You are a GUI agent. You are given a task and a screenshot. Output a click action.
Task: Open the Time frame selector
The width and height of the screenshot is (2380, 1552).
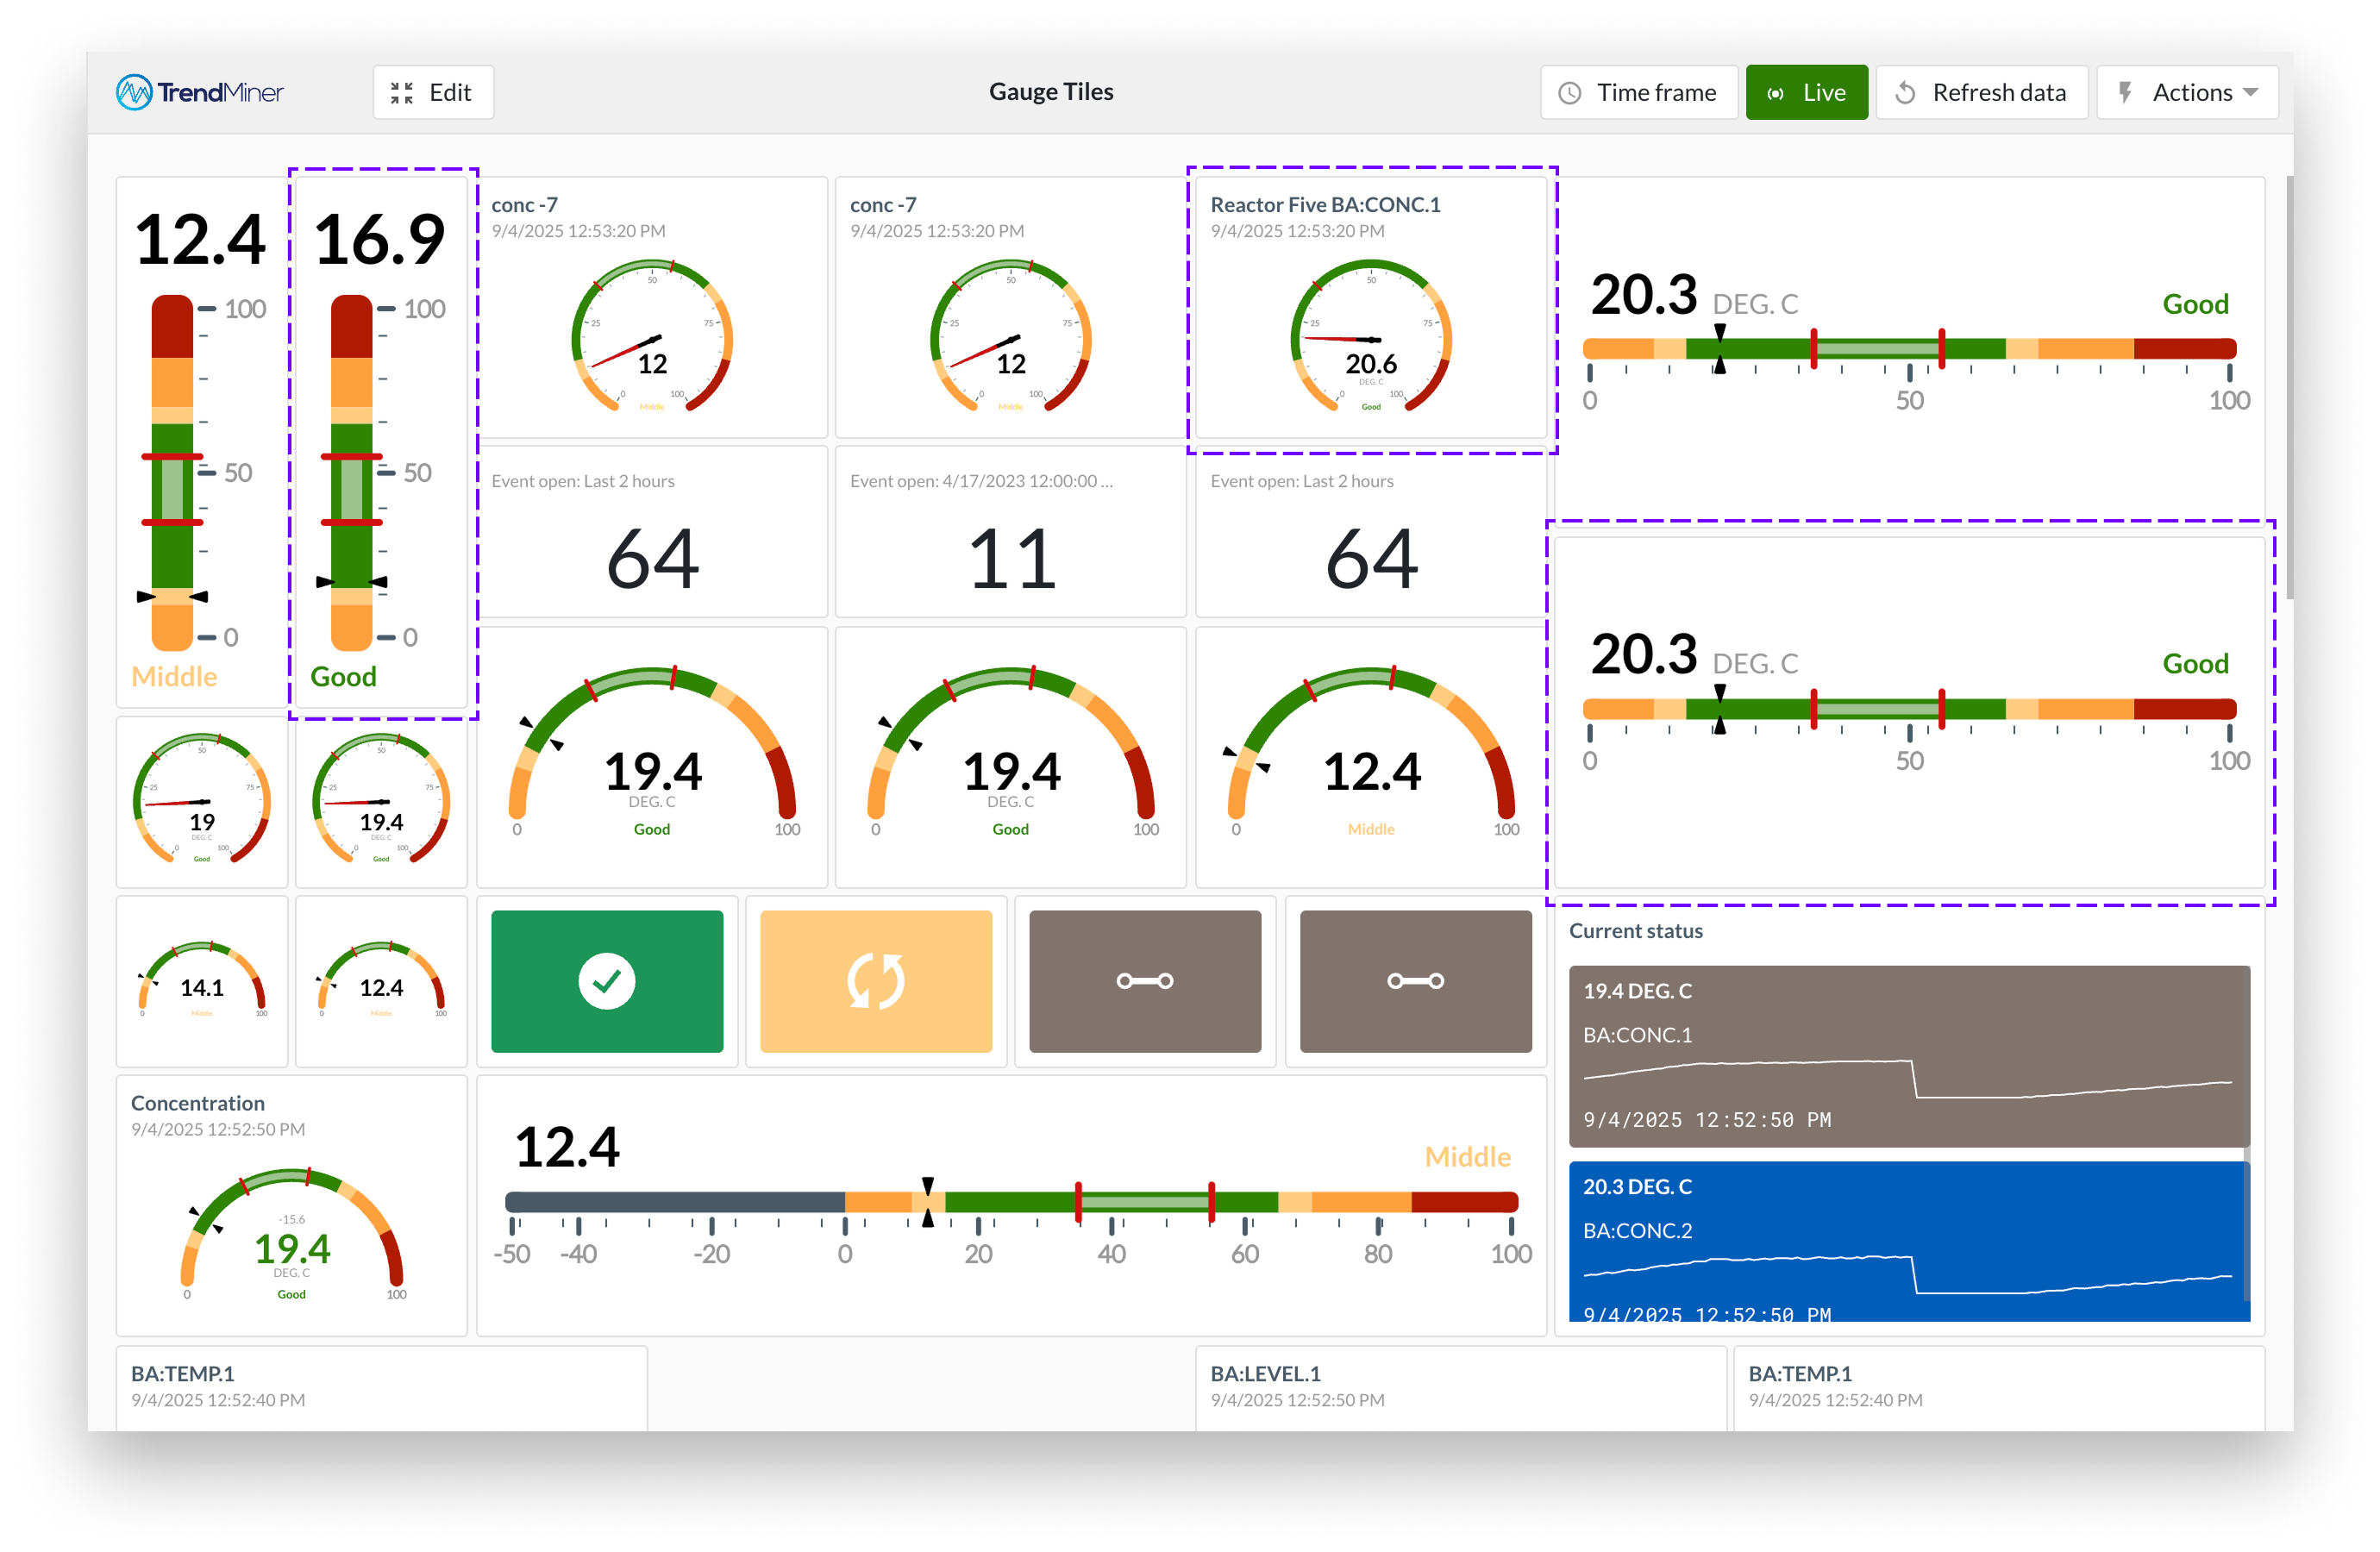tap(1639, 93)
